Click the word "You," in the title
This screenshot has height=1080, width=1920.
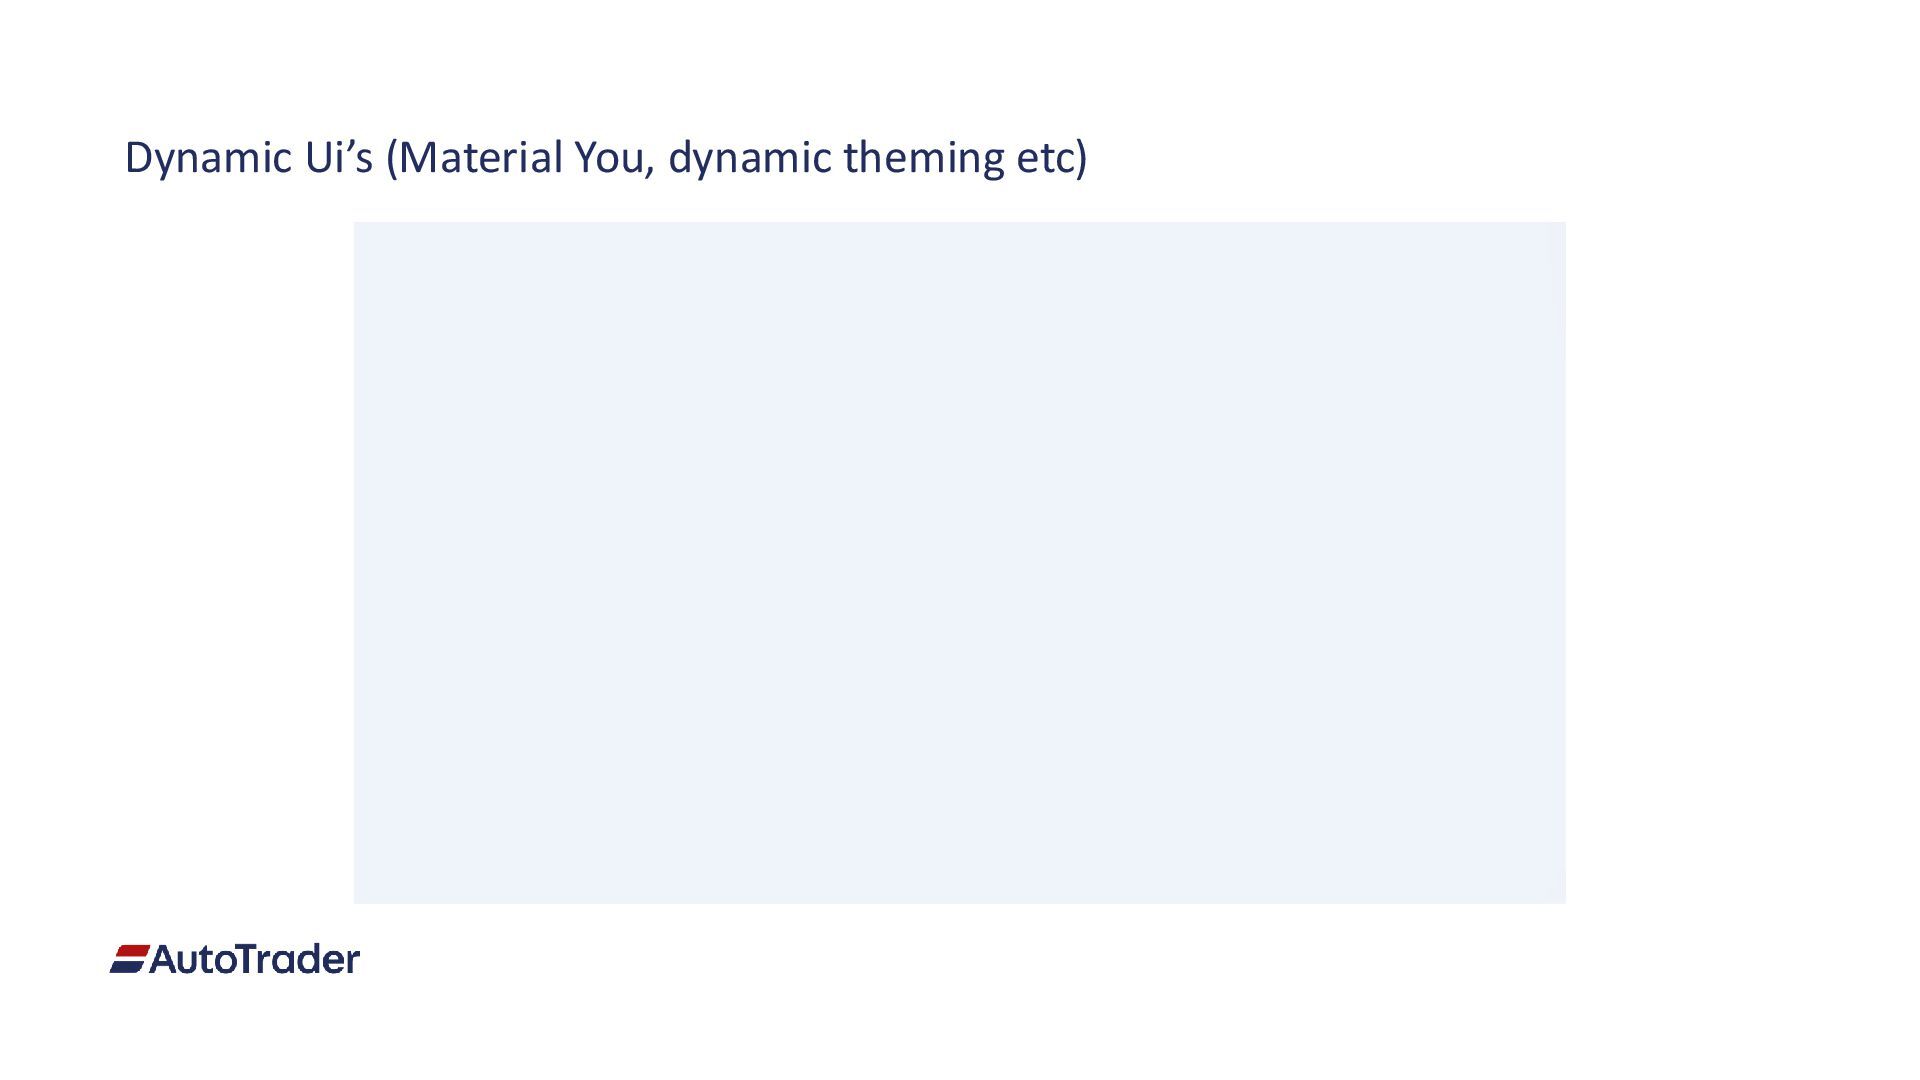click(615, 158)
